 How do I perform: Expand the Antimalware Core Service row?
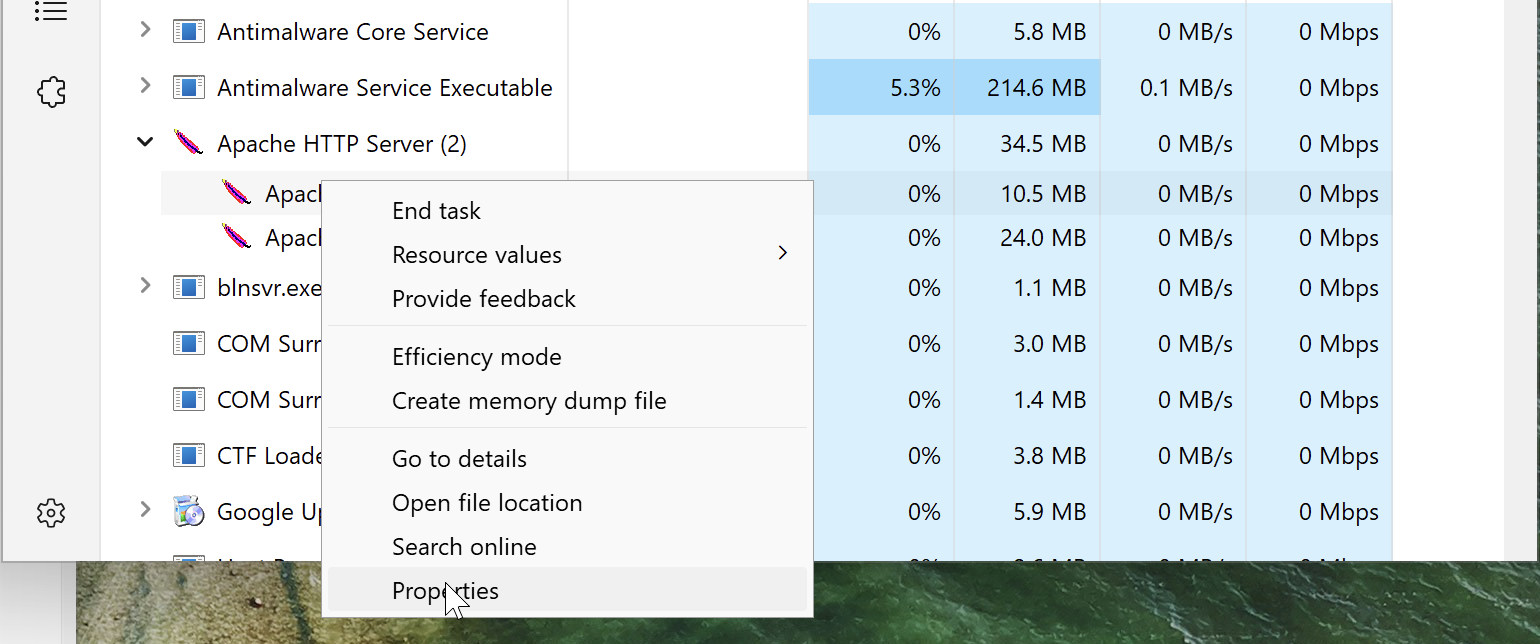pyautogui.click(x=145, y=31)
